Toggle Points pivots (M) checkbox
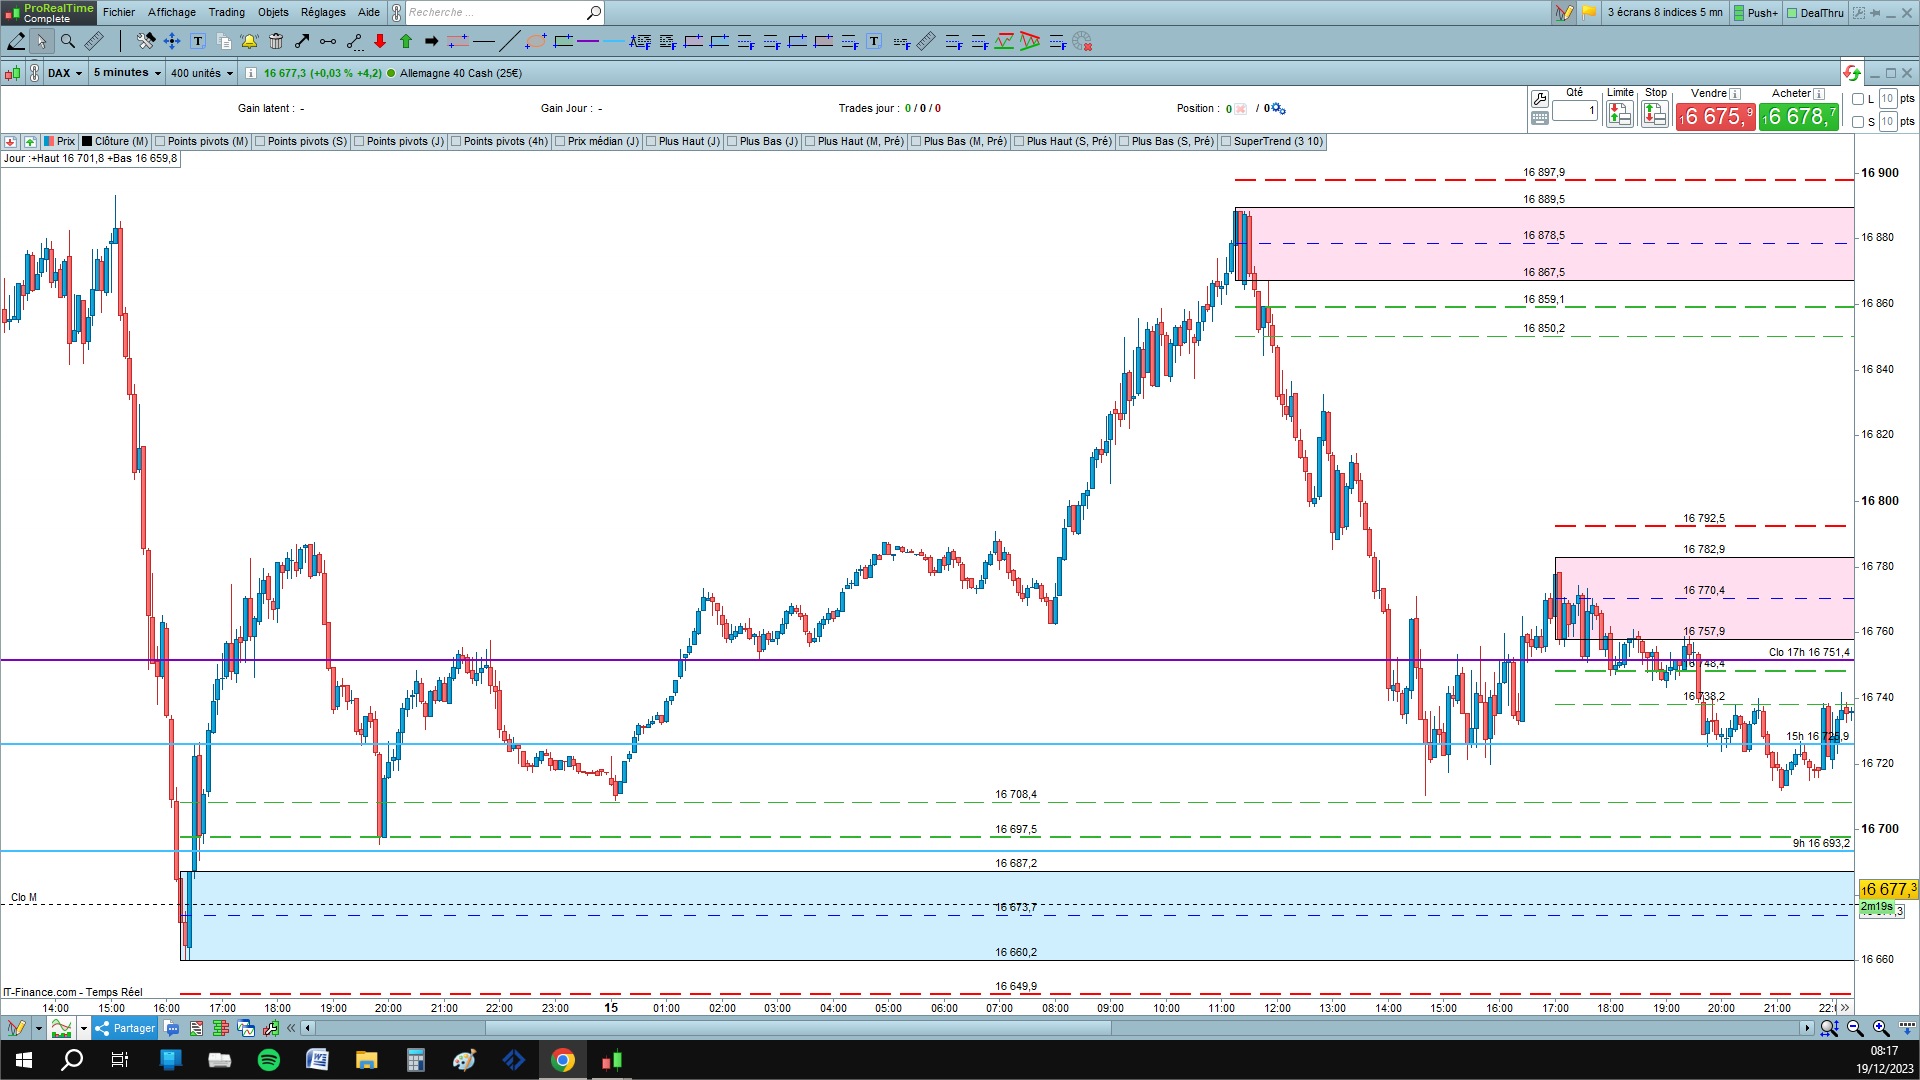 [x=160, y=142]
